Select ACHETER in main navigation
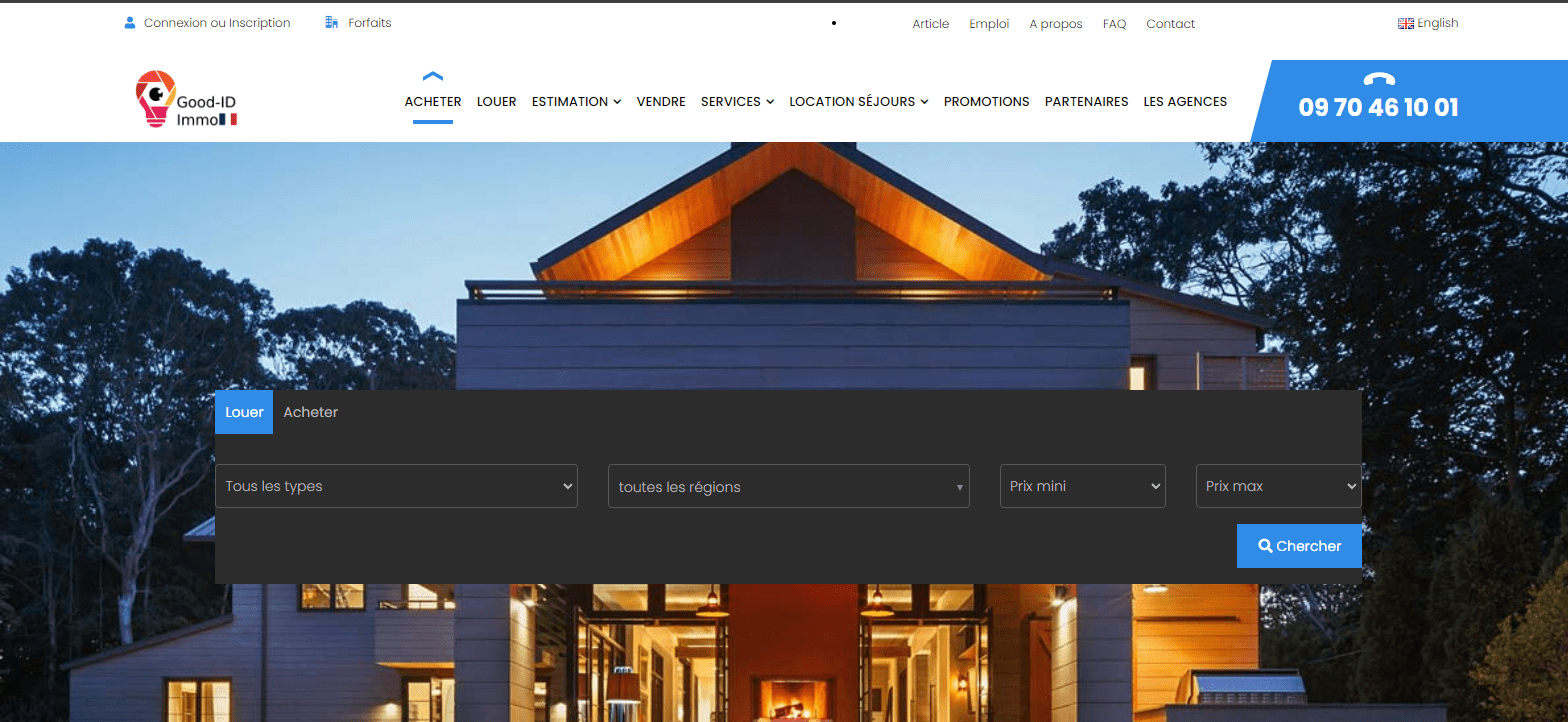Viewport: 1568px width, 722px height. coord(433,101)
